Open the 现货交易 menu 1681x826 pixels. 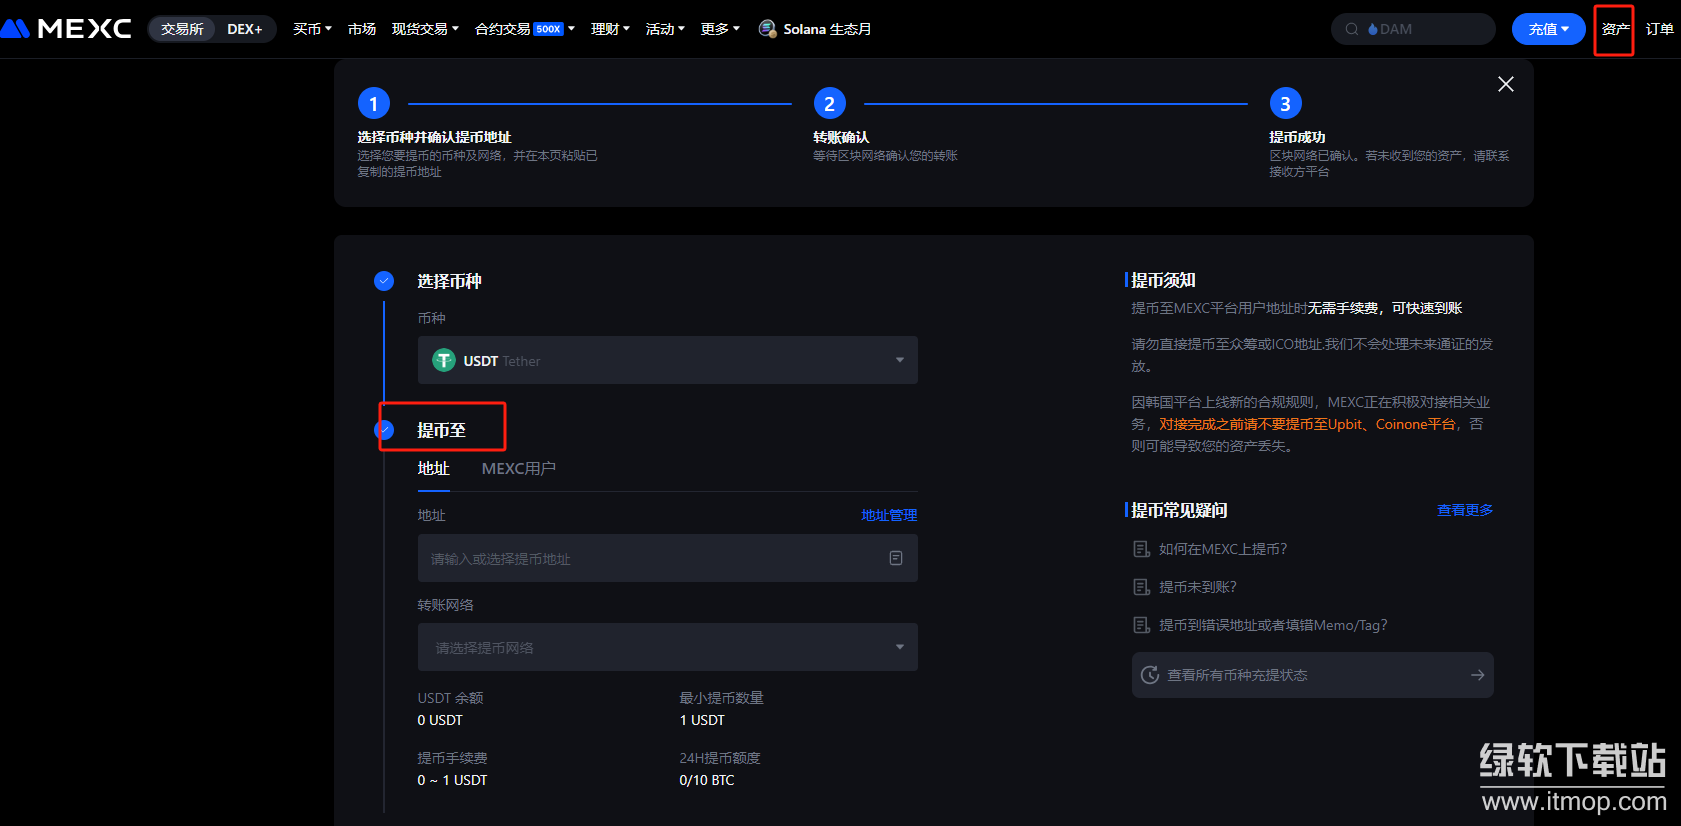425,29
